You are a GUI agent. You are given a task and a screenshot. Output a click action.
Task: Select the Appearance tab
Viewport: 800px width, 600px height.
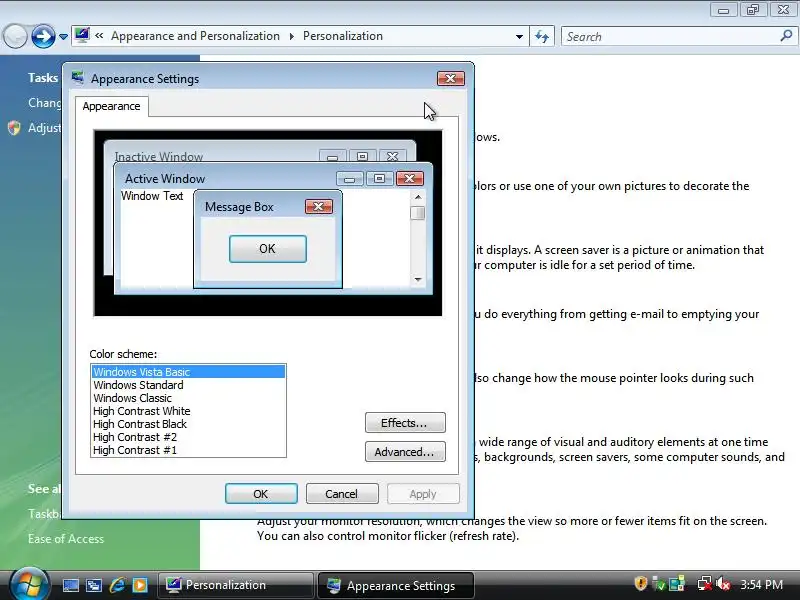point(111,106)
